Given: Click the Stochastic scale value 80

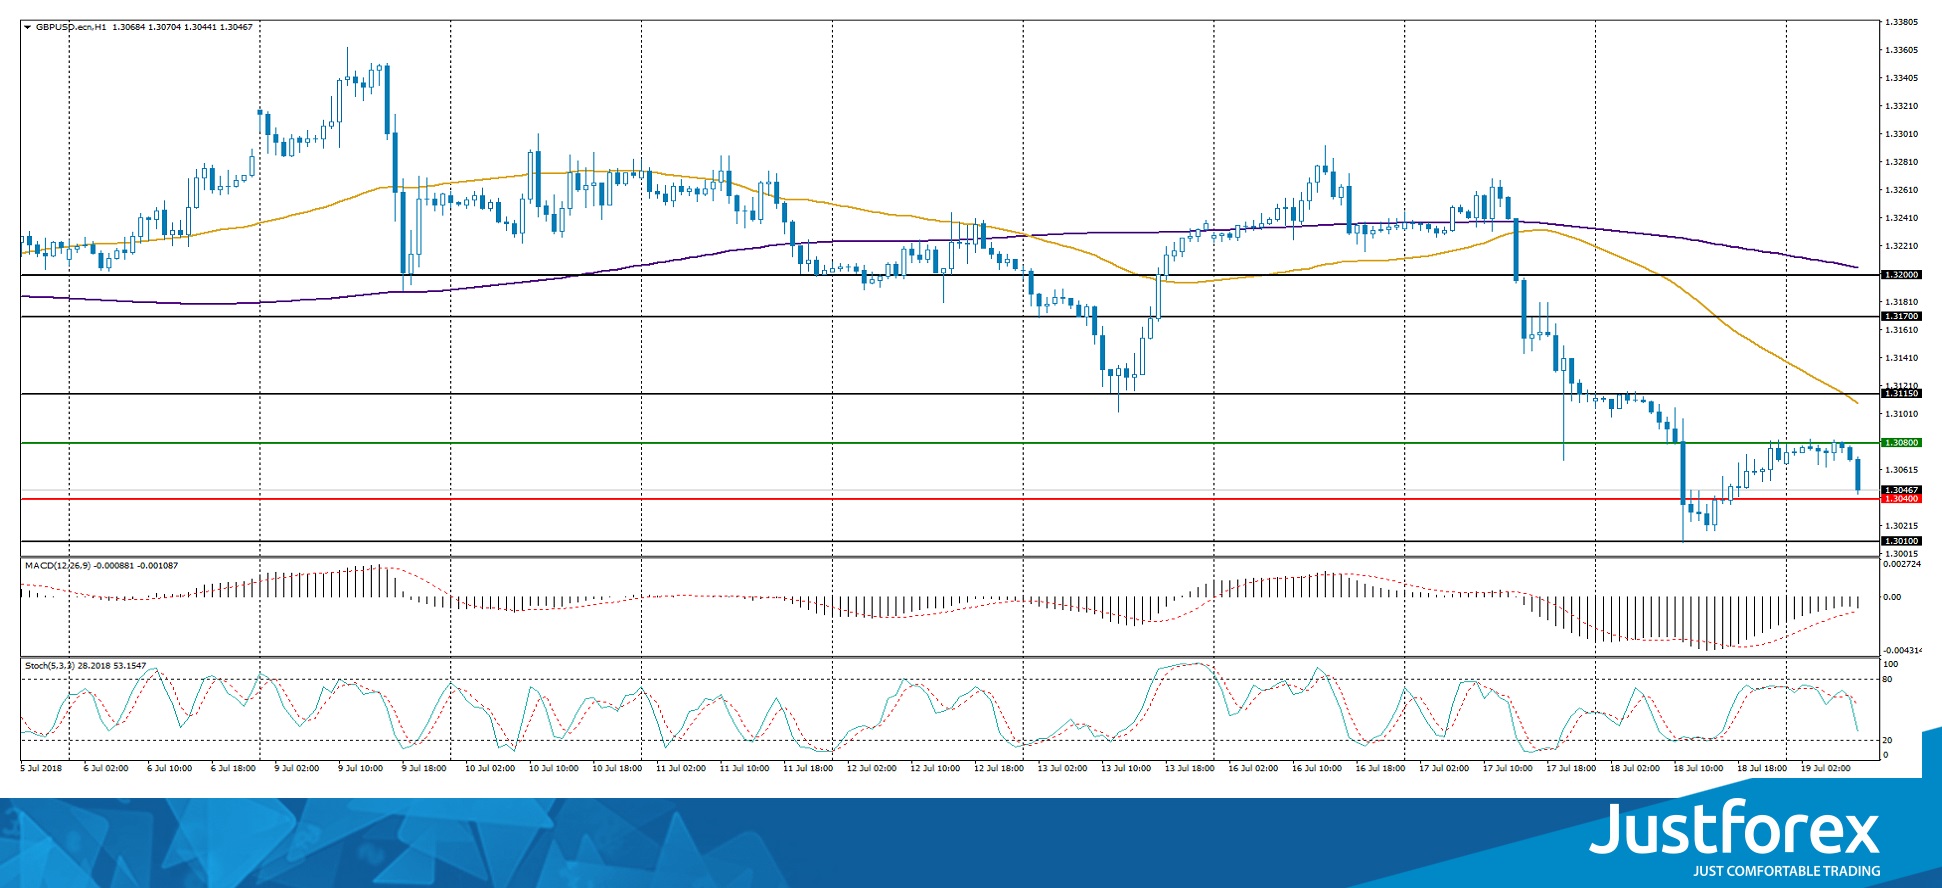Looking at the screenshot, I should (1888, 680).
